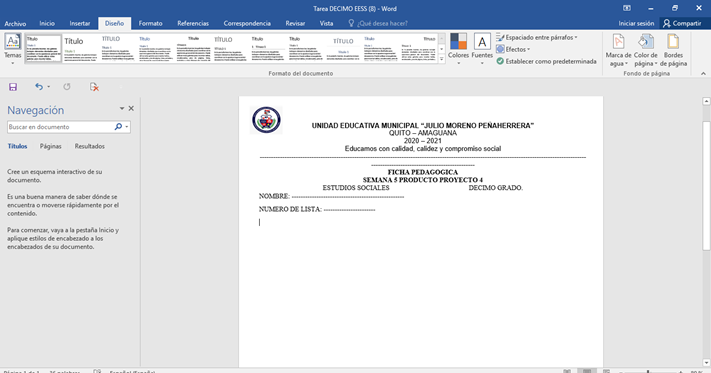This screenshot has width=711, height=373.
Task: Expand the undo history dropdown
Action: point(49,87)
